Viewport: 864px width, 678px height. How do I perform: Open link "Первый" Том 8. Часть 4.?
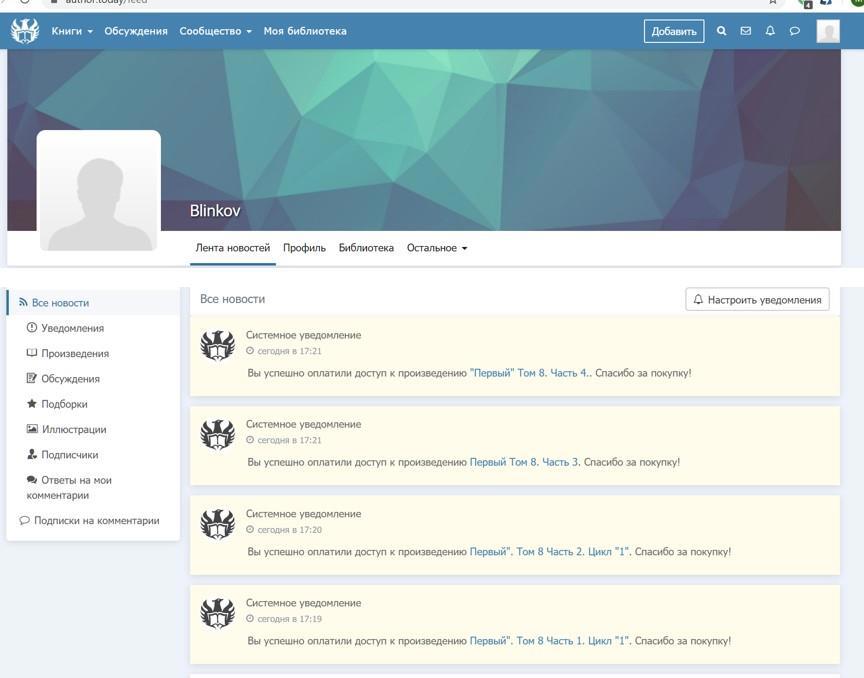(530, 373)
